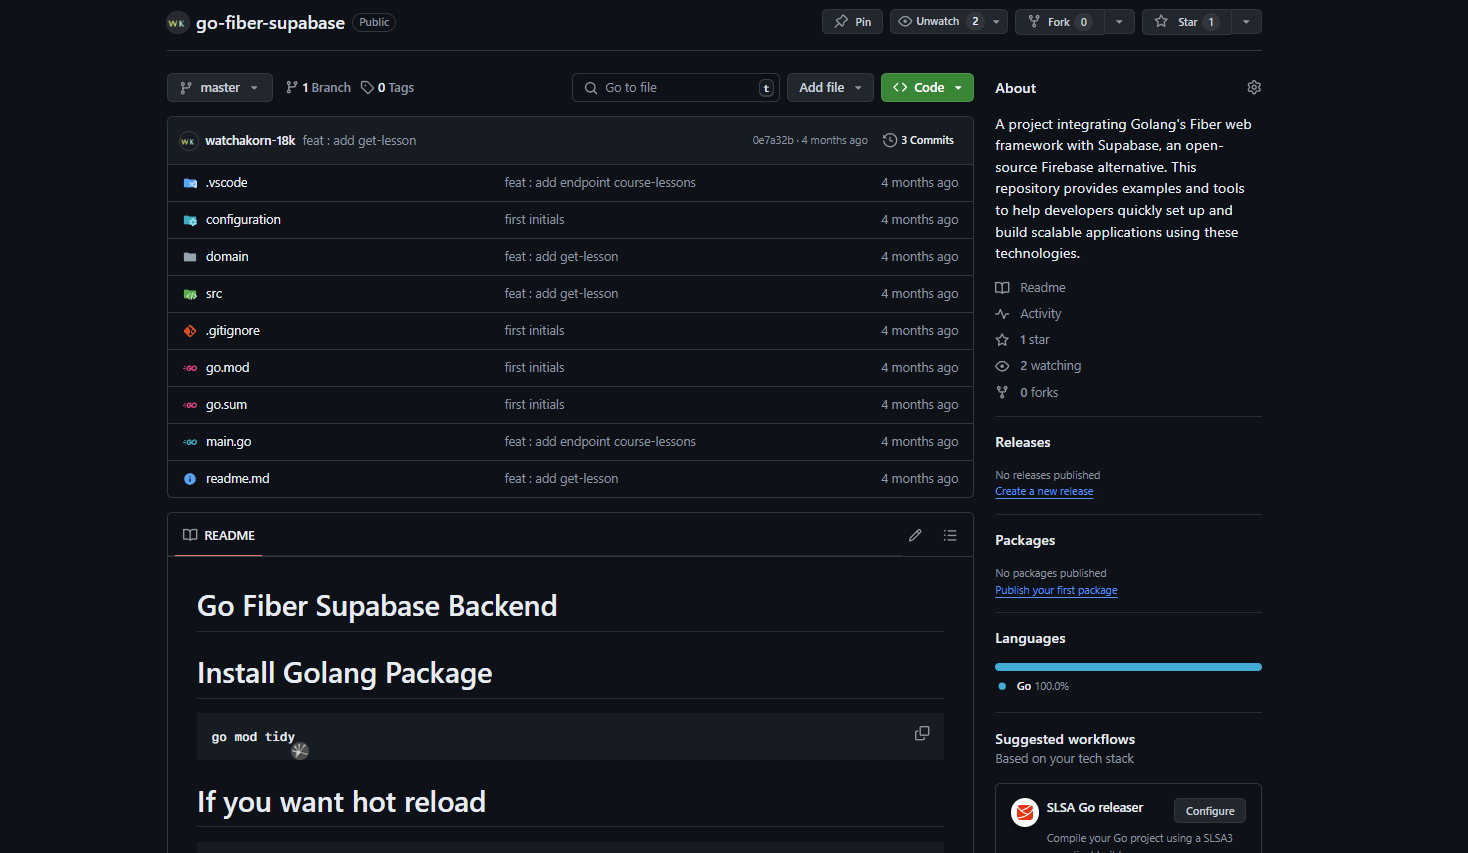Open the readme.md file
1468x853 pixels.
click(237, 479)
